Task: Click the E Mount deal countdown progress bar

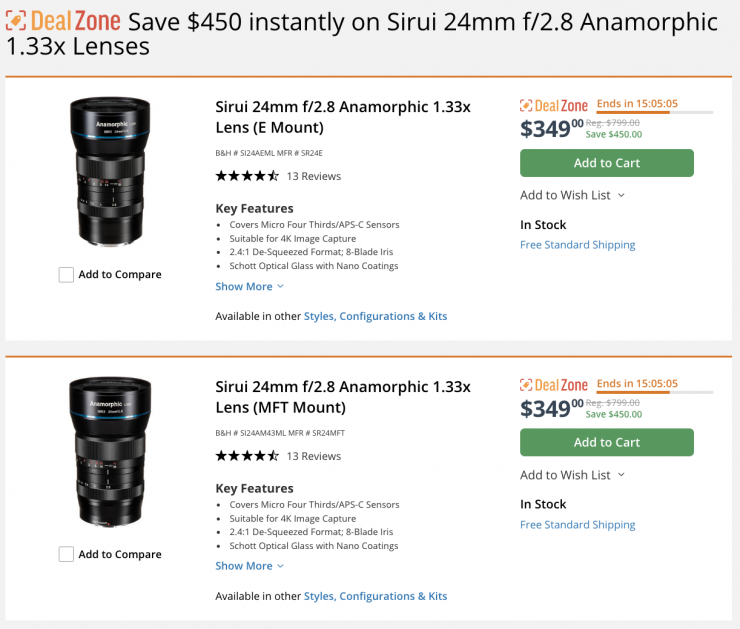Action: 654,113
